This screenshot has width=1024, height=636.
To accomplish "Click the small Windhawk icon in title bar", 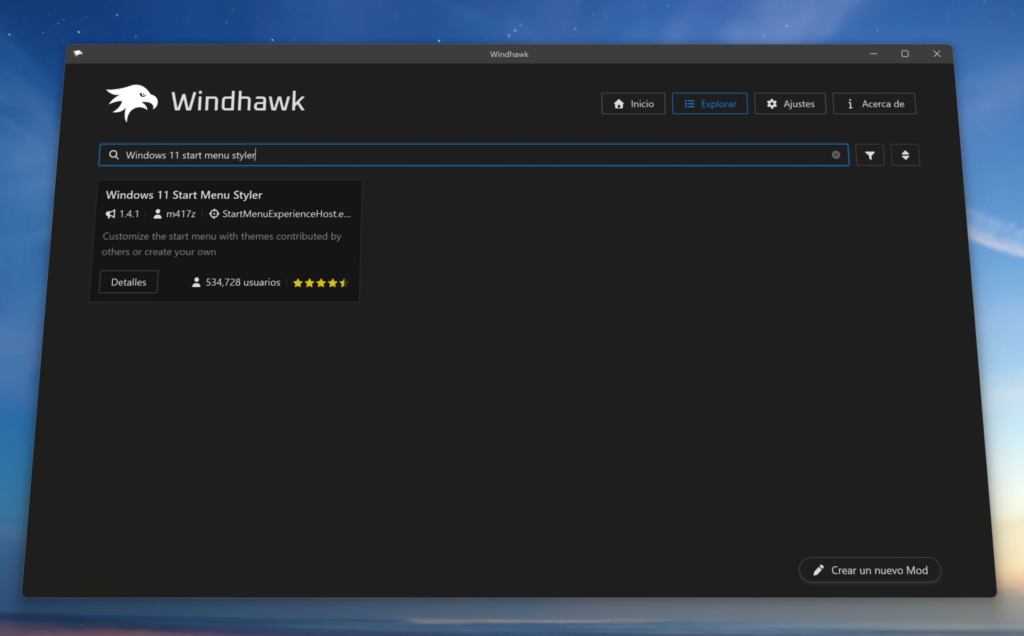I will [x=78, y=54].
